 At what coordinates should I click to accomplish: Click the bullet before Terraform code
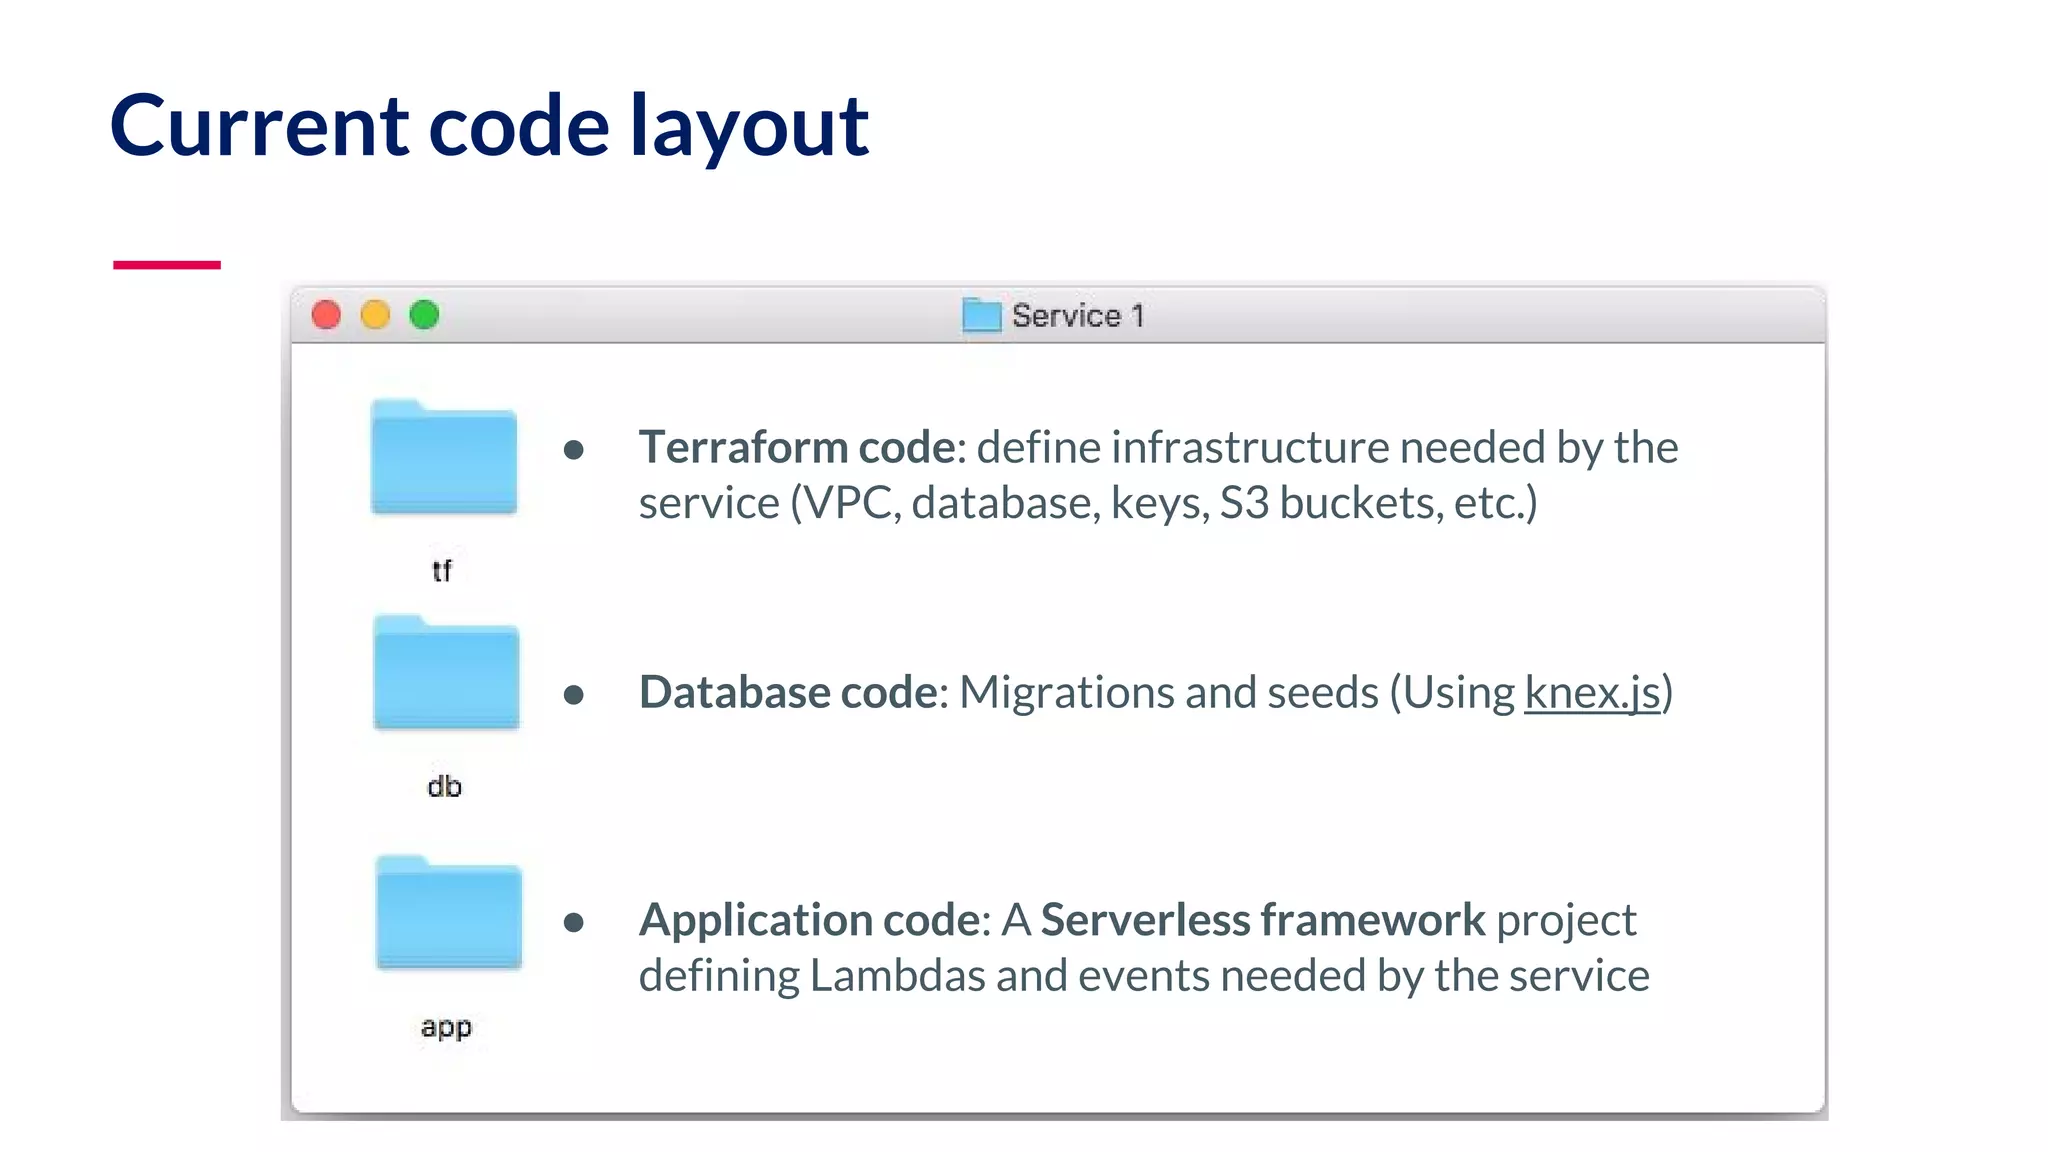(573, 450)
